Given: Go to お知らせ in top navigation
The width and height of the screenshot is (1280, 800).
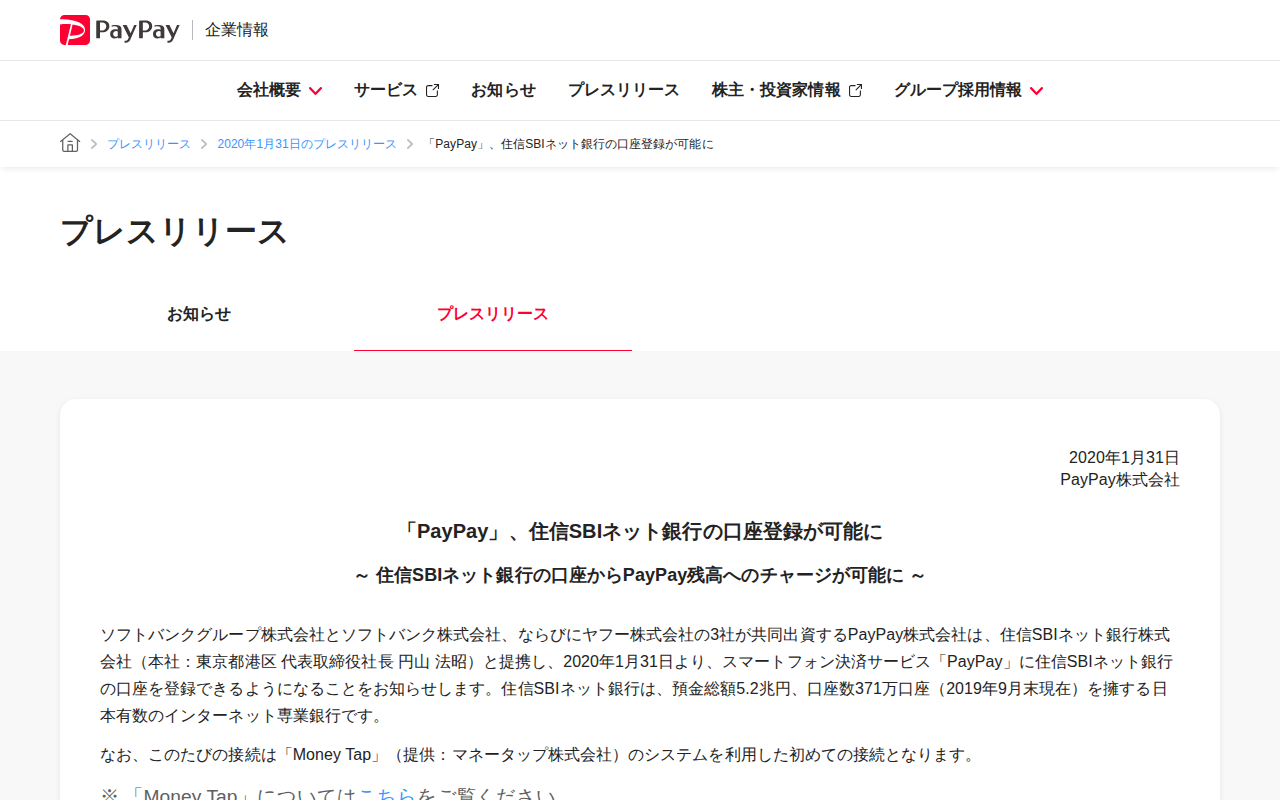Looking at the screenshot, I should point(503,90).
